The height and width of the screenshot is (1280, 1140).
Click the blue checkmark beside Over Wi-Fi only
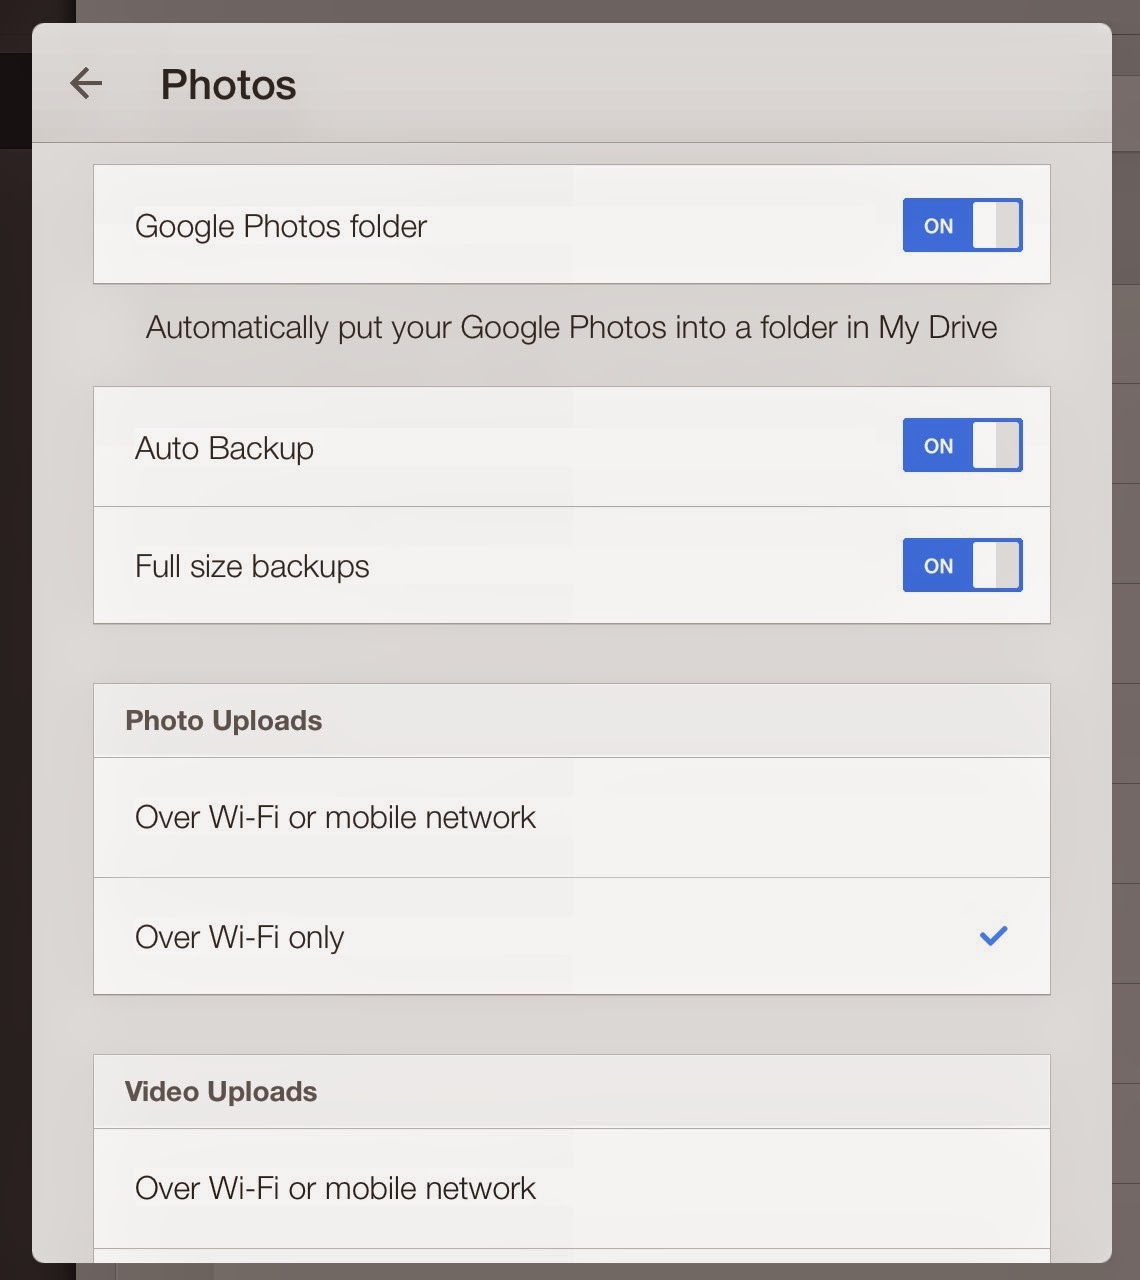[993, 936]
